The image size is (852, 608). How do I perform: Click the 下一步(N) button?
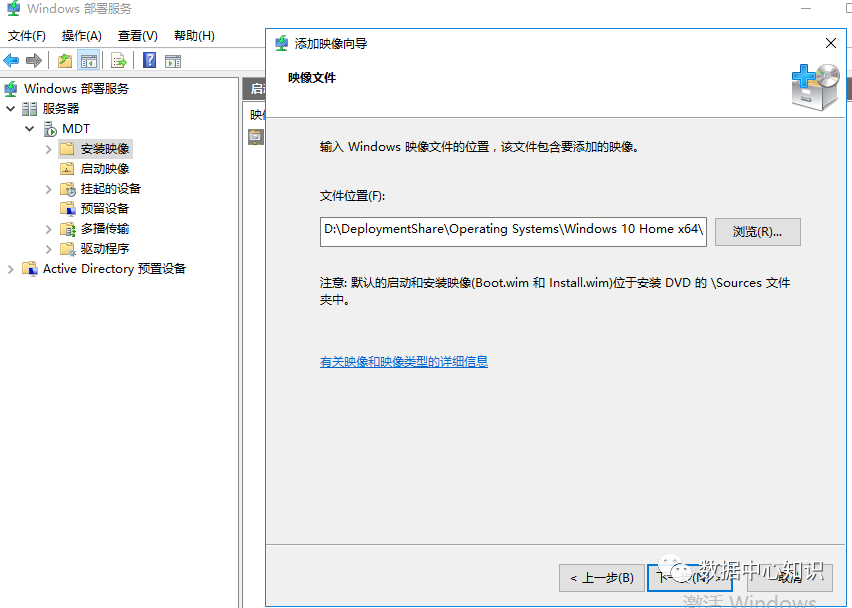pyautogui.click(x=690, y=578)
